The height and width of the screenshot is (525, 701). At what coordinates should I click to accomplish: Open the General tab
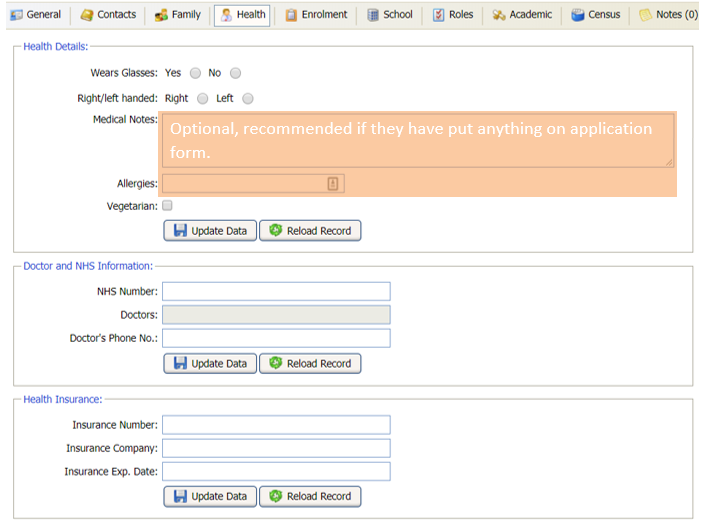[x=36, y=15]
